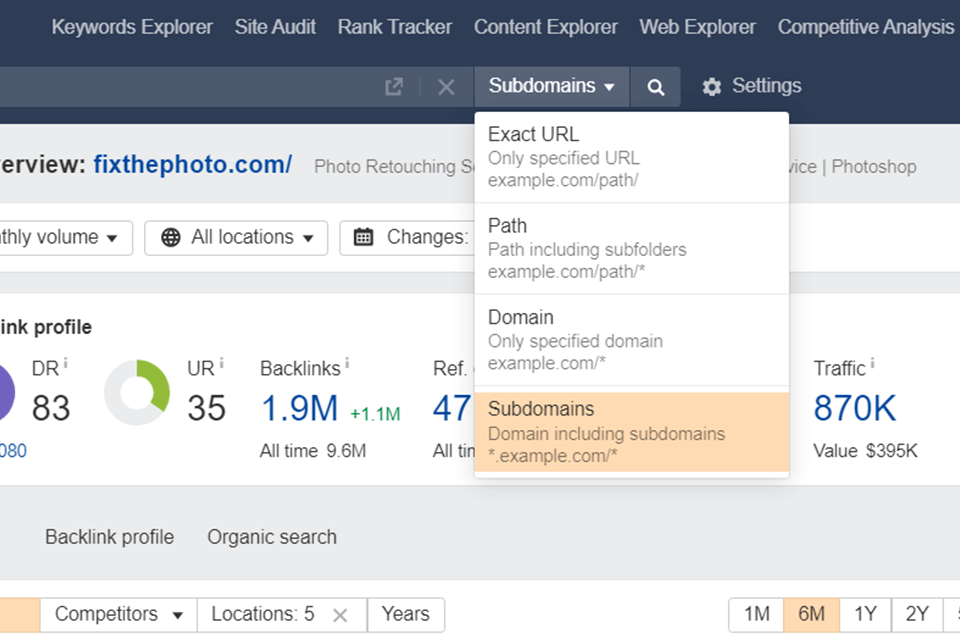This screenshot has height=640, width=960.
Task: Select the 1Y time range
Action: point(865,614)
